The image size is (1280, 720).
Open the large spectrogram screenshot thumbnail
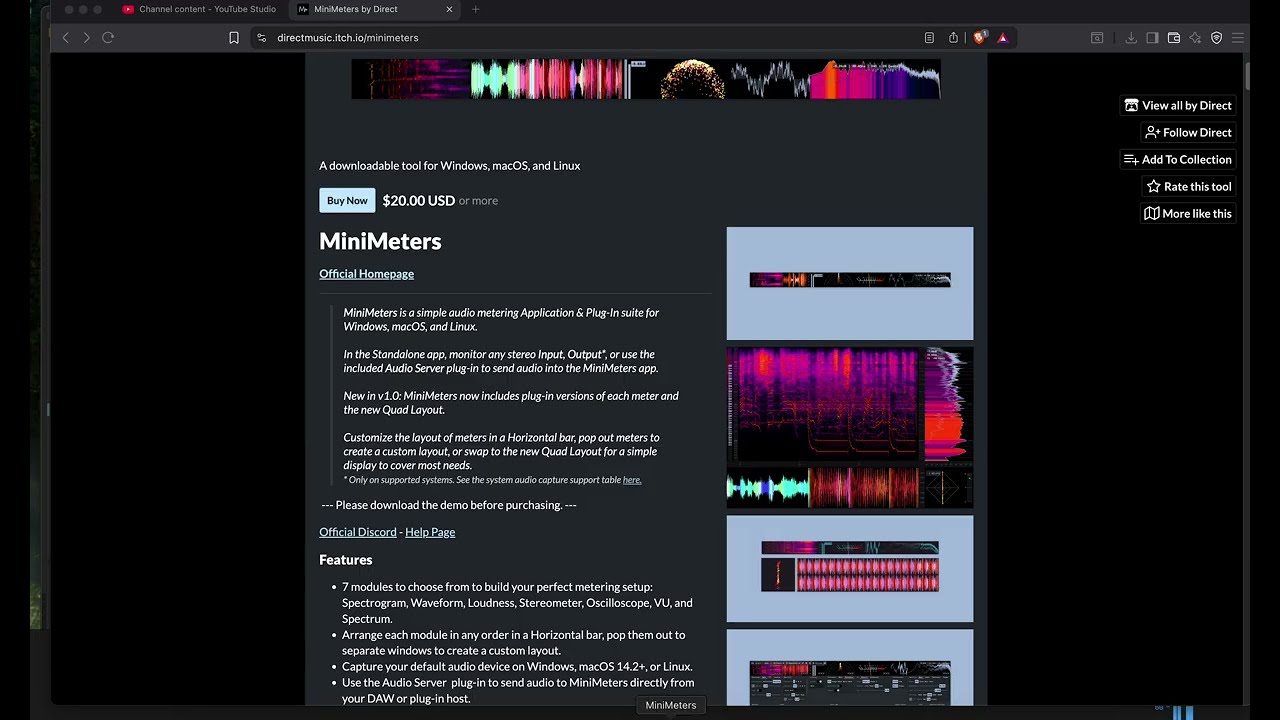click(850, 428)
